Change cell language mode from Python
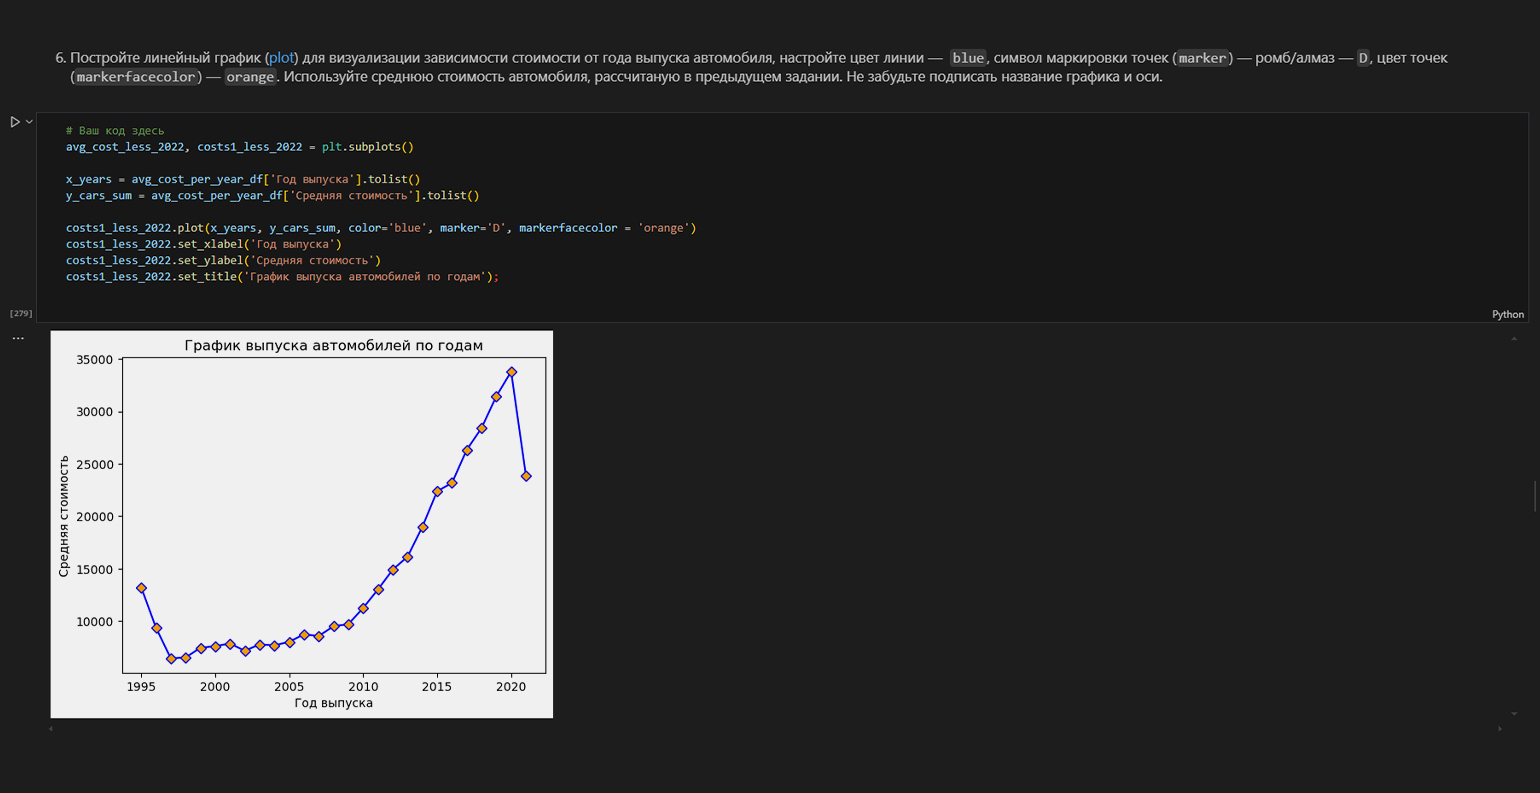 (1507, 314)
